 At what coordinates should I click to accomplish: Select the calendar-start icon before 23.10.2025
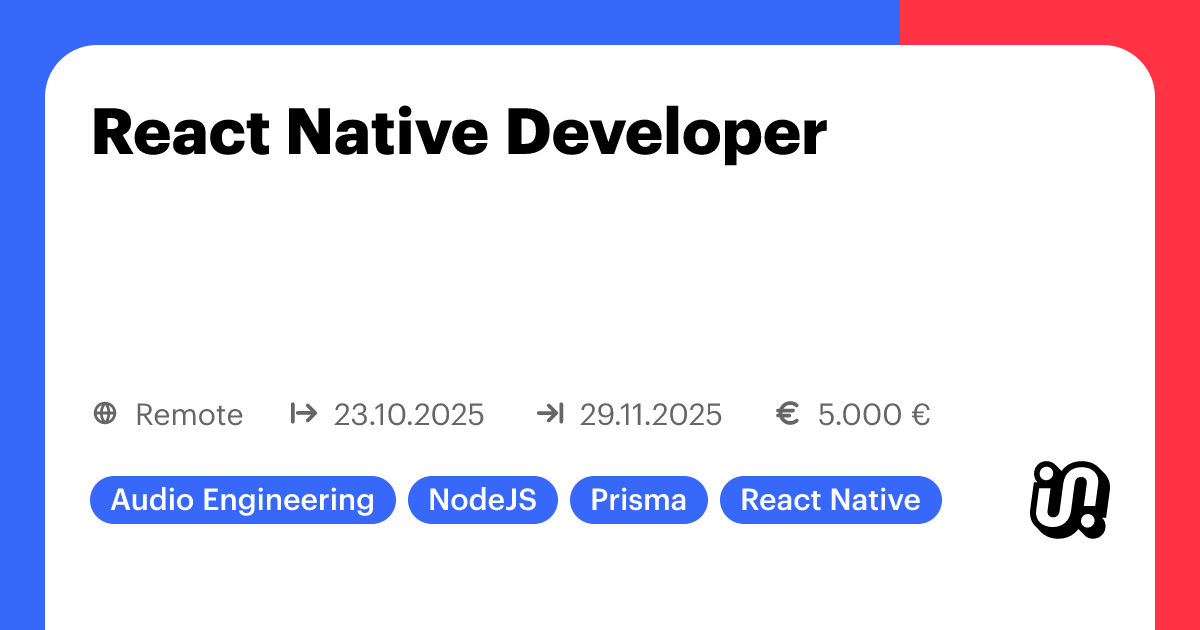point(305,414)
